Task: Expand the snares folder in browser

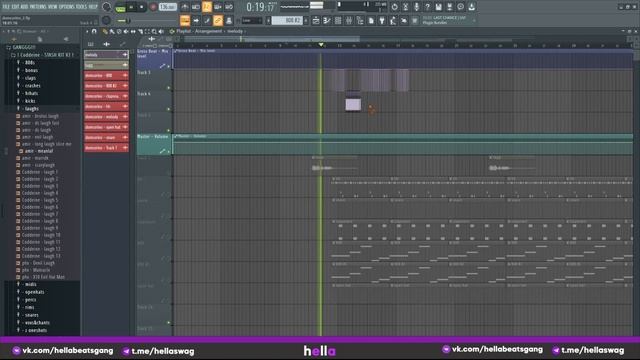Action: pyautogui.click(x=31, y=315)
